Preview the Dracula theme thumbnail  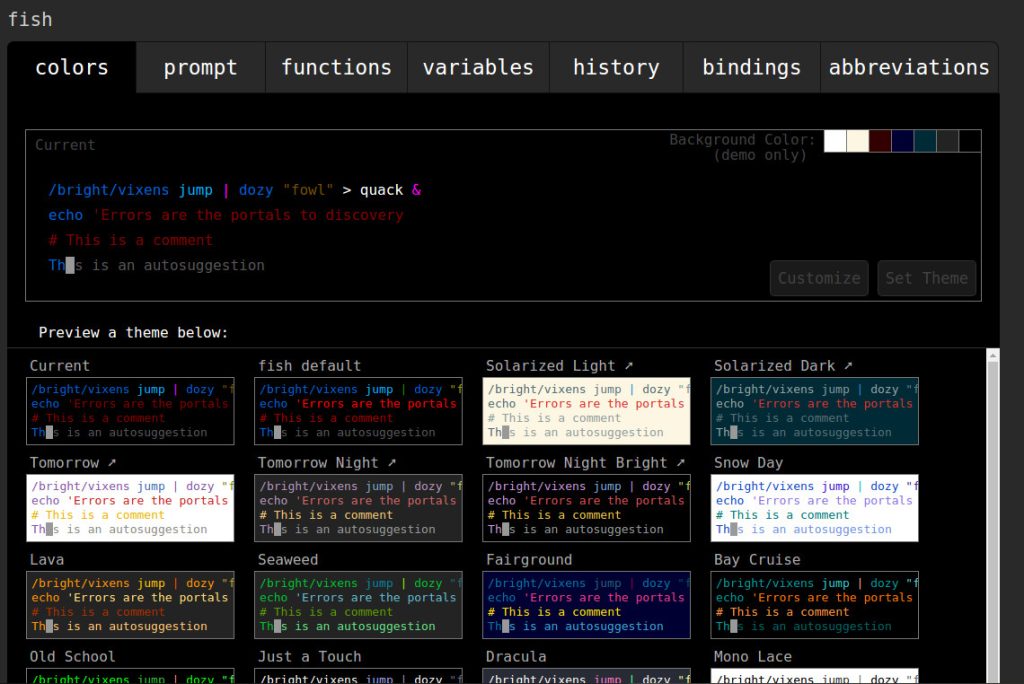click(586, 675)
